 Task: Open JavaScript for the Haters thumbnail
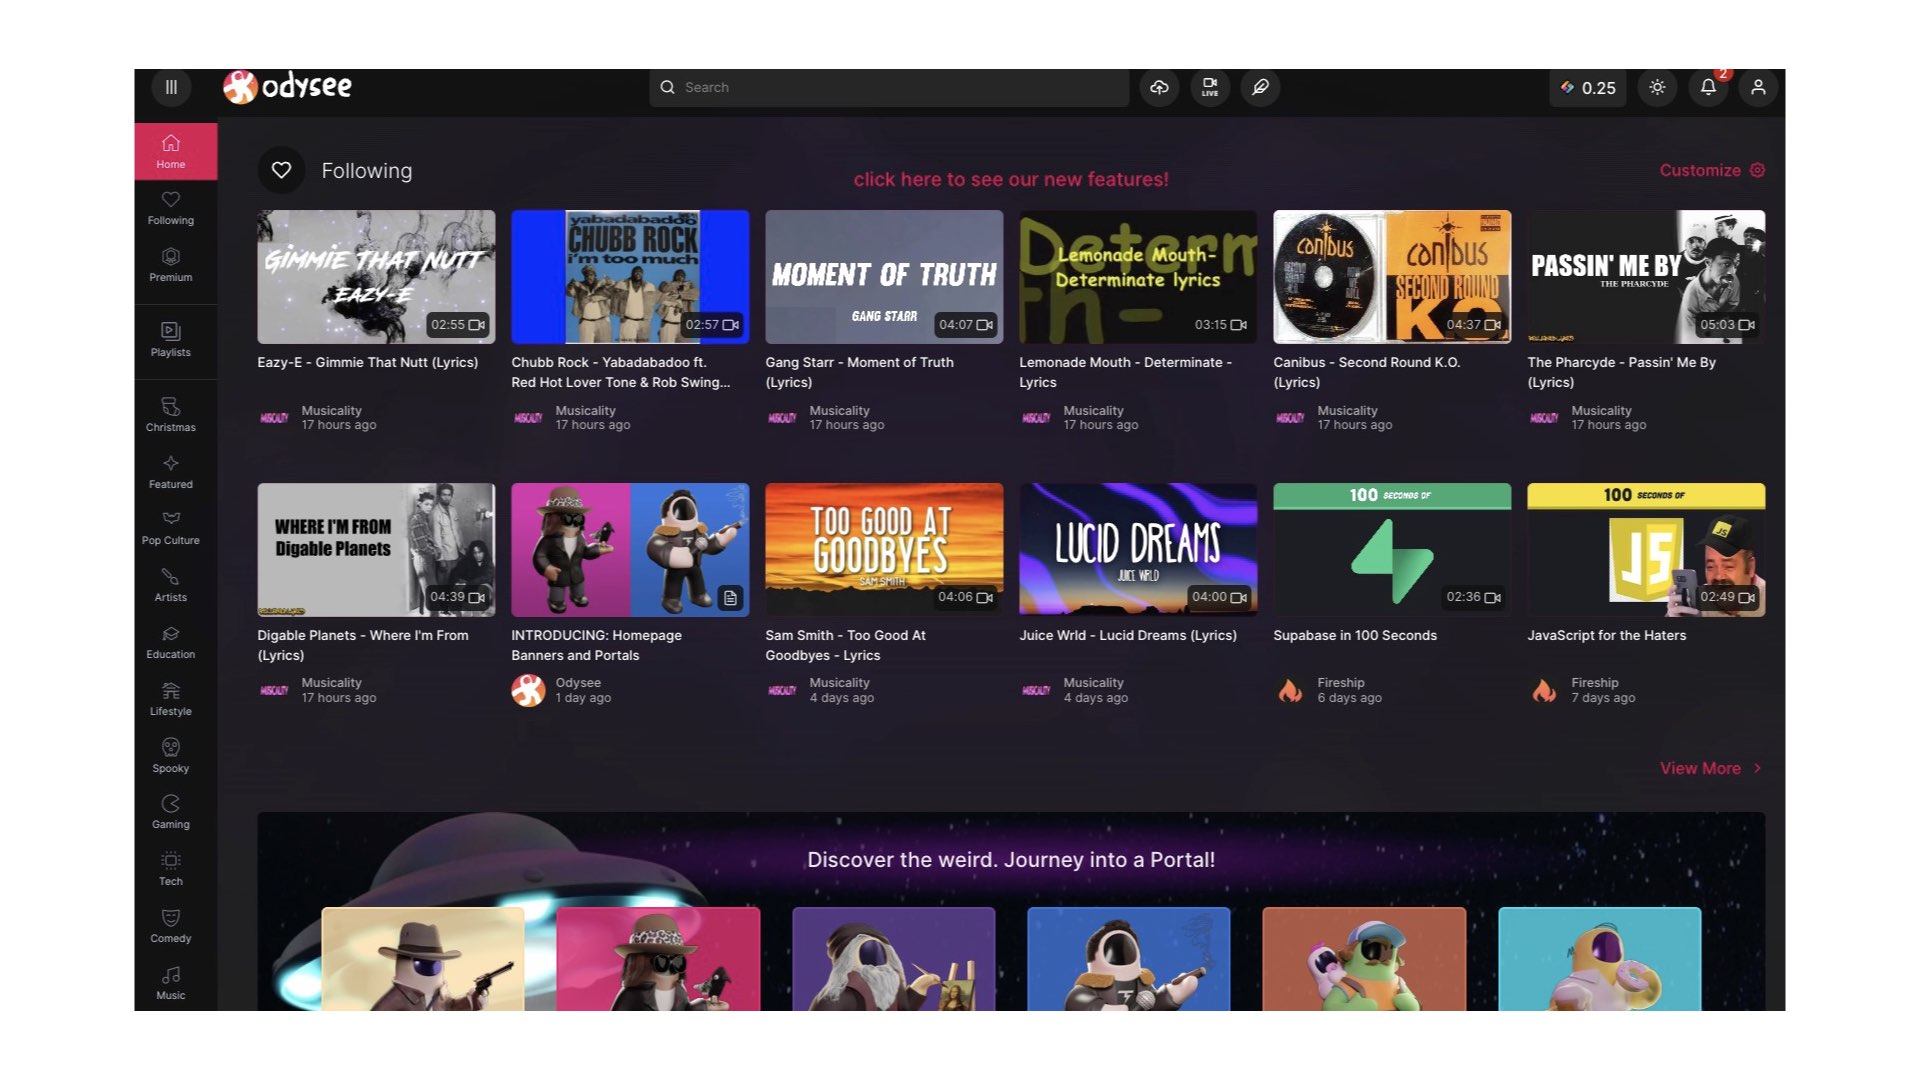(1646, 550)
